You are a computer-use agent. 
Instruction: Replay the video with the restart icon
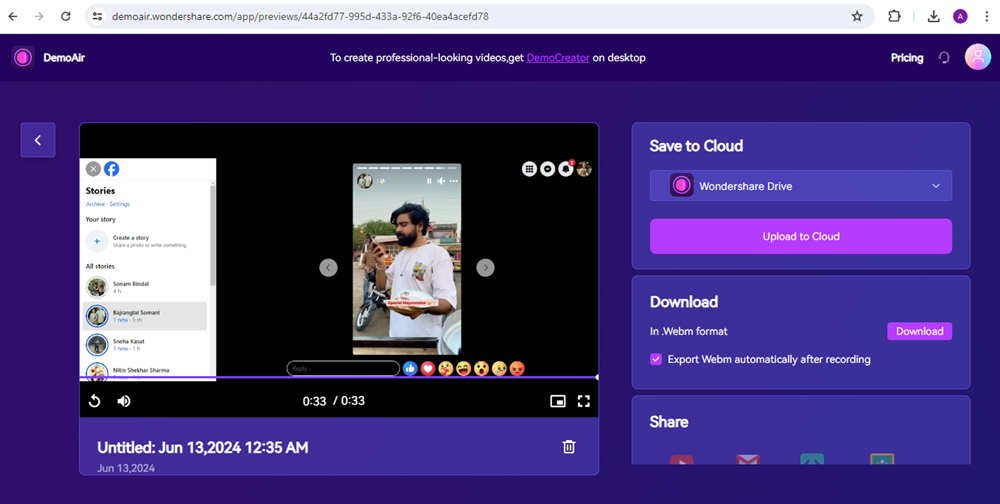click(x=94, y=401)
